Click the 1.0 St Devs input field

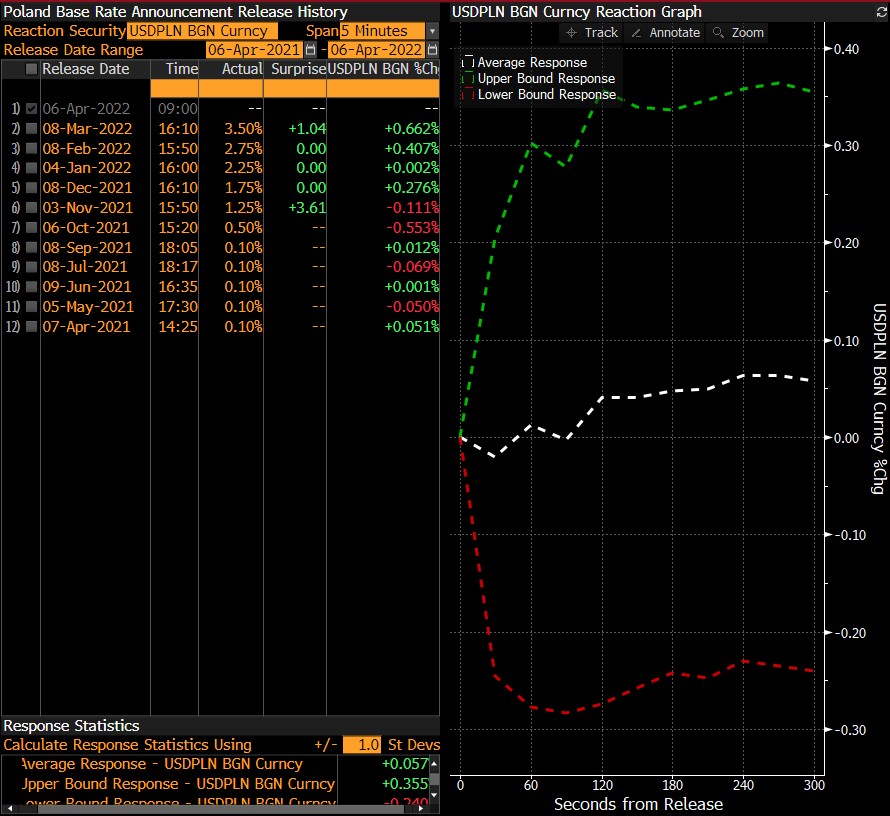[361, 745]
